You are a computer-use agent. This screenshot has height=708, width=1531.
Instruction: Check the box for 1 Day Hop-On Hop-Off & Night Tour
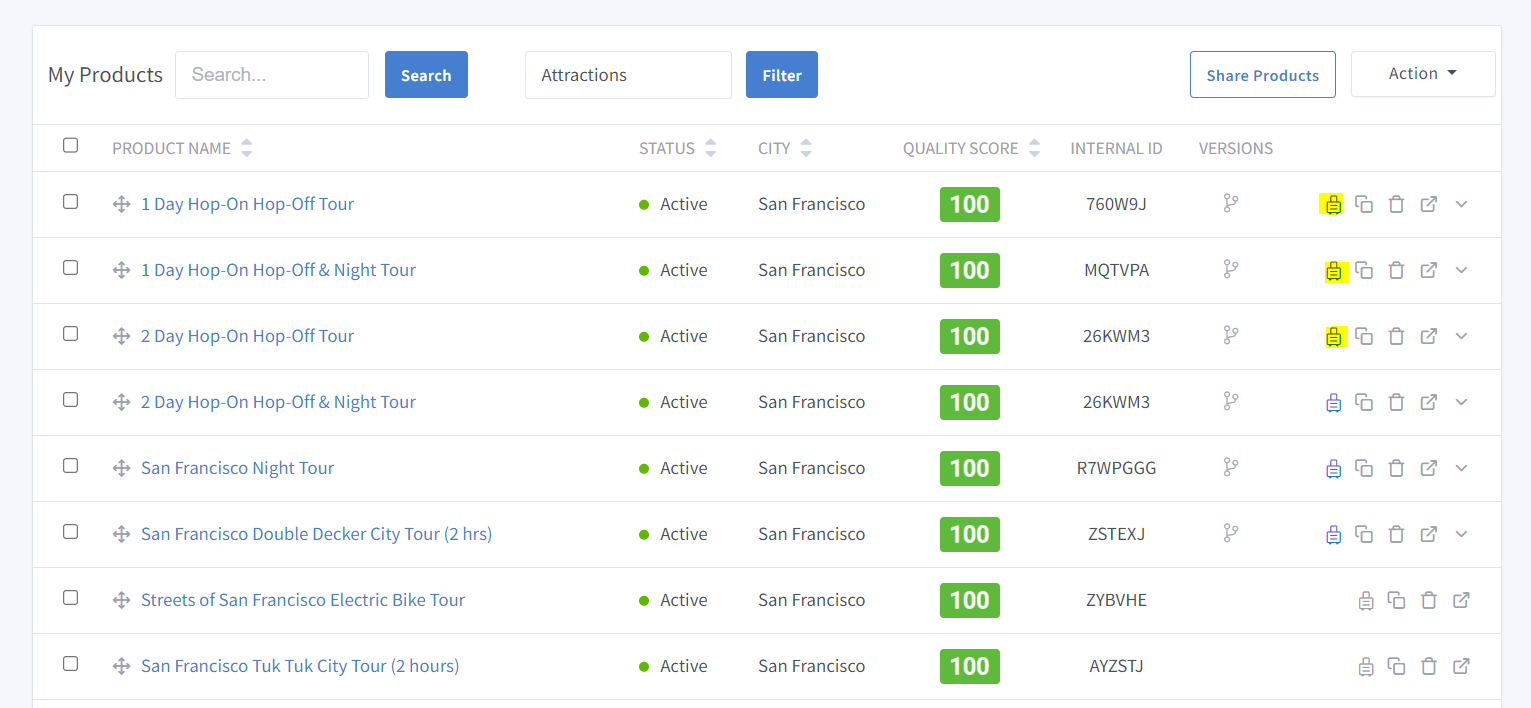pos(70,268)
